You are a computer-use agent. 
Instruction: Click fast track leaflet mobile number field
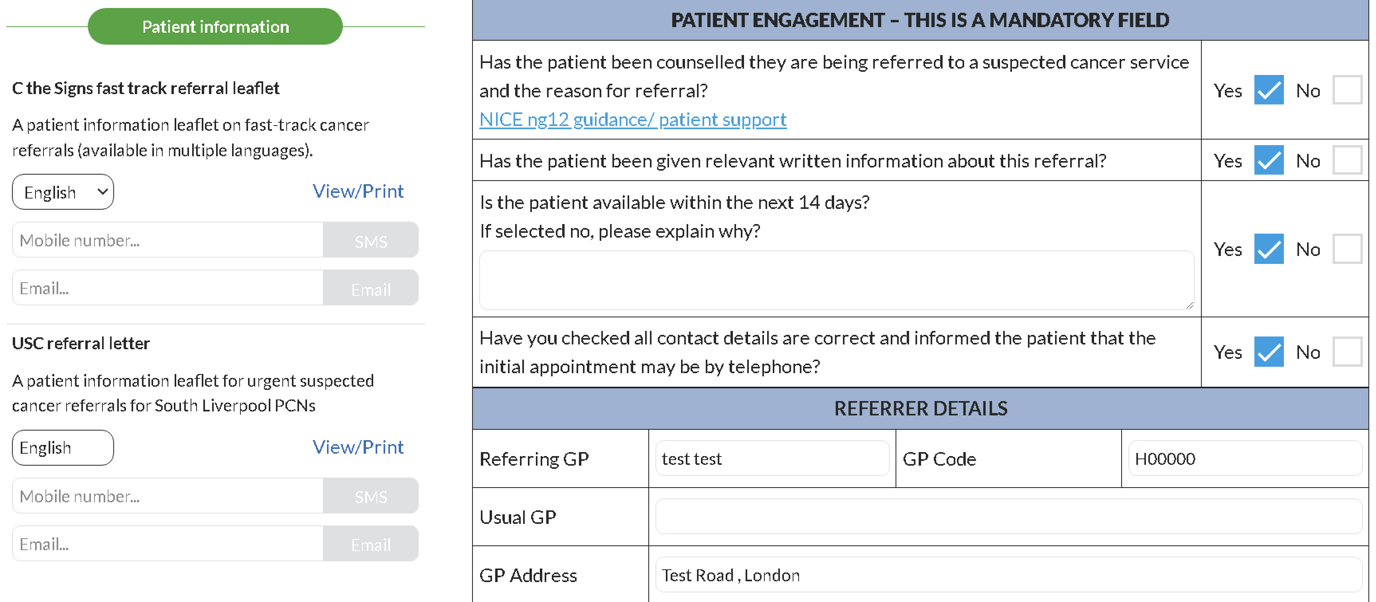(x=167, y=241)
